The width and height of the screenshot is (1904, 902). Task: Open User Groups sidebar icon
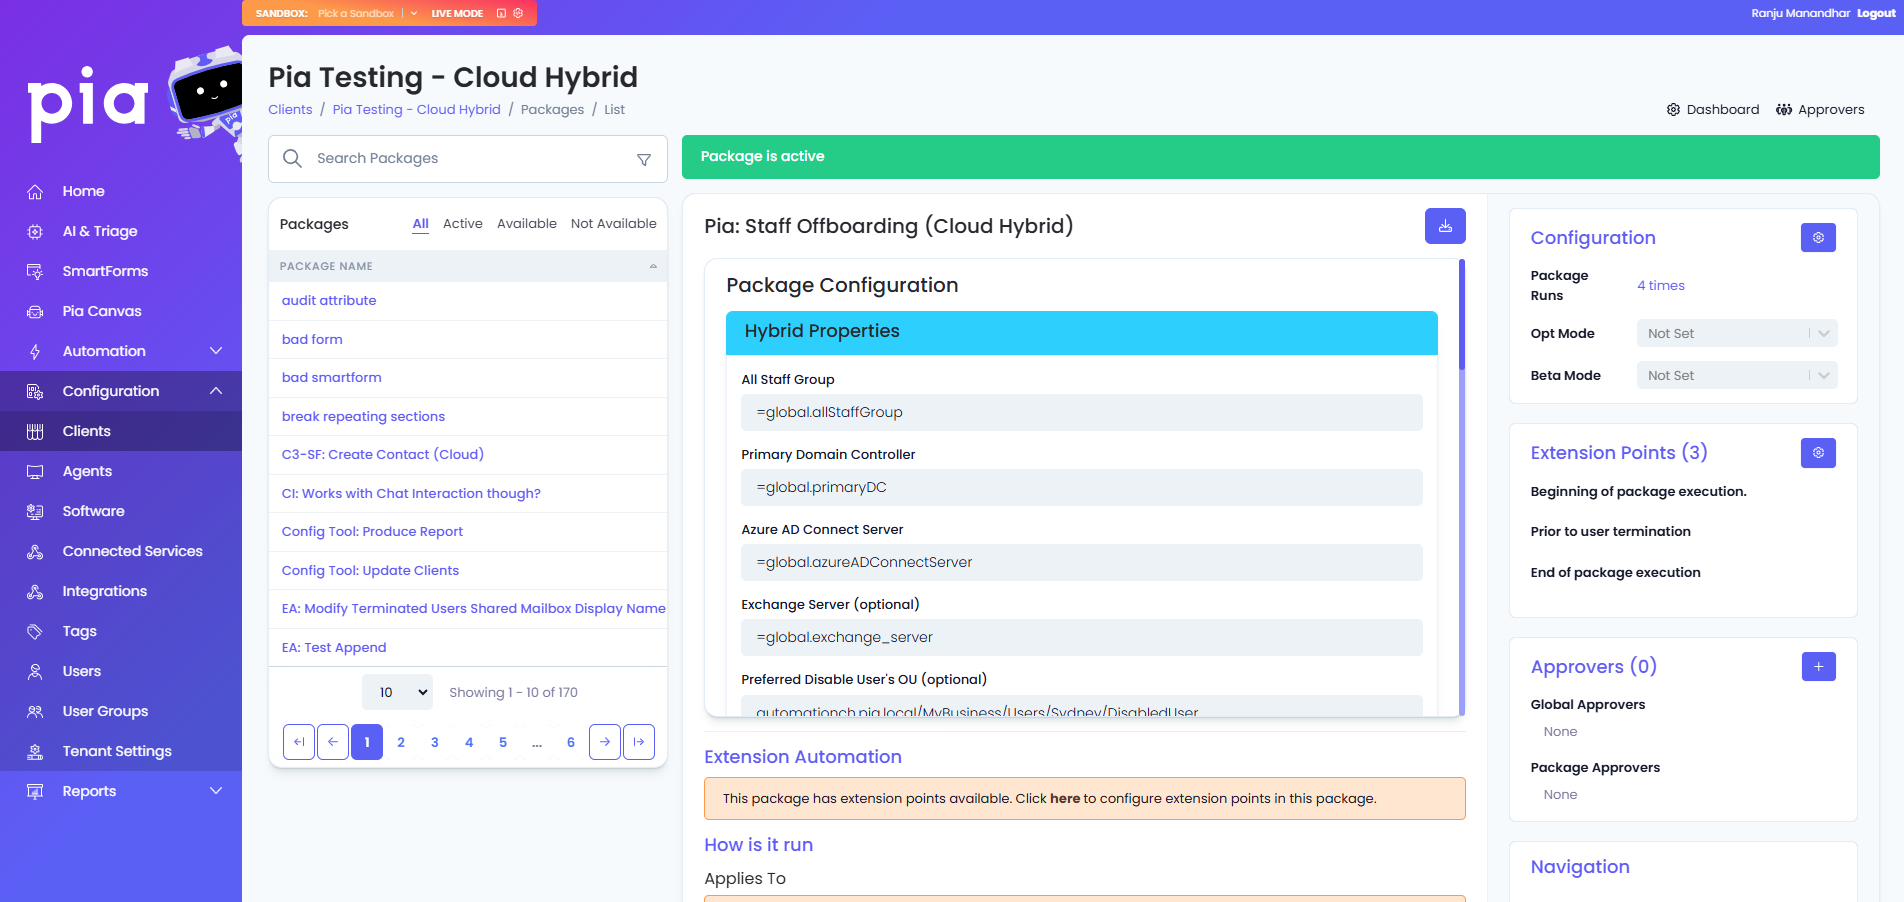(x=35, y=711)
